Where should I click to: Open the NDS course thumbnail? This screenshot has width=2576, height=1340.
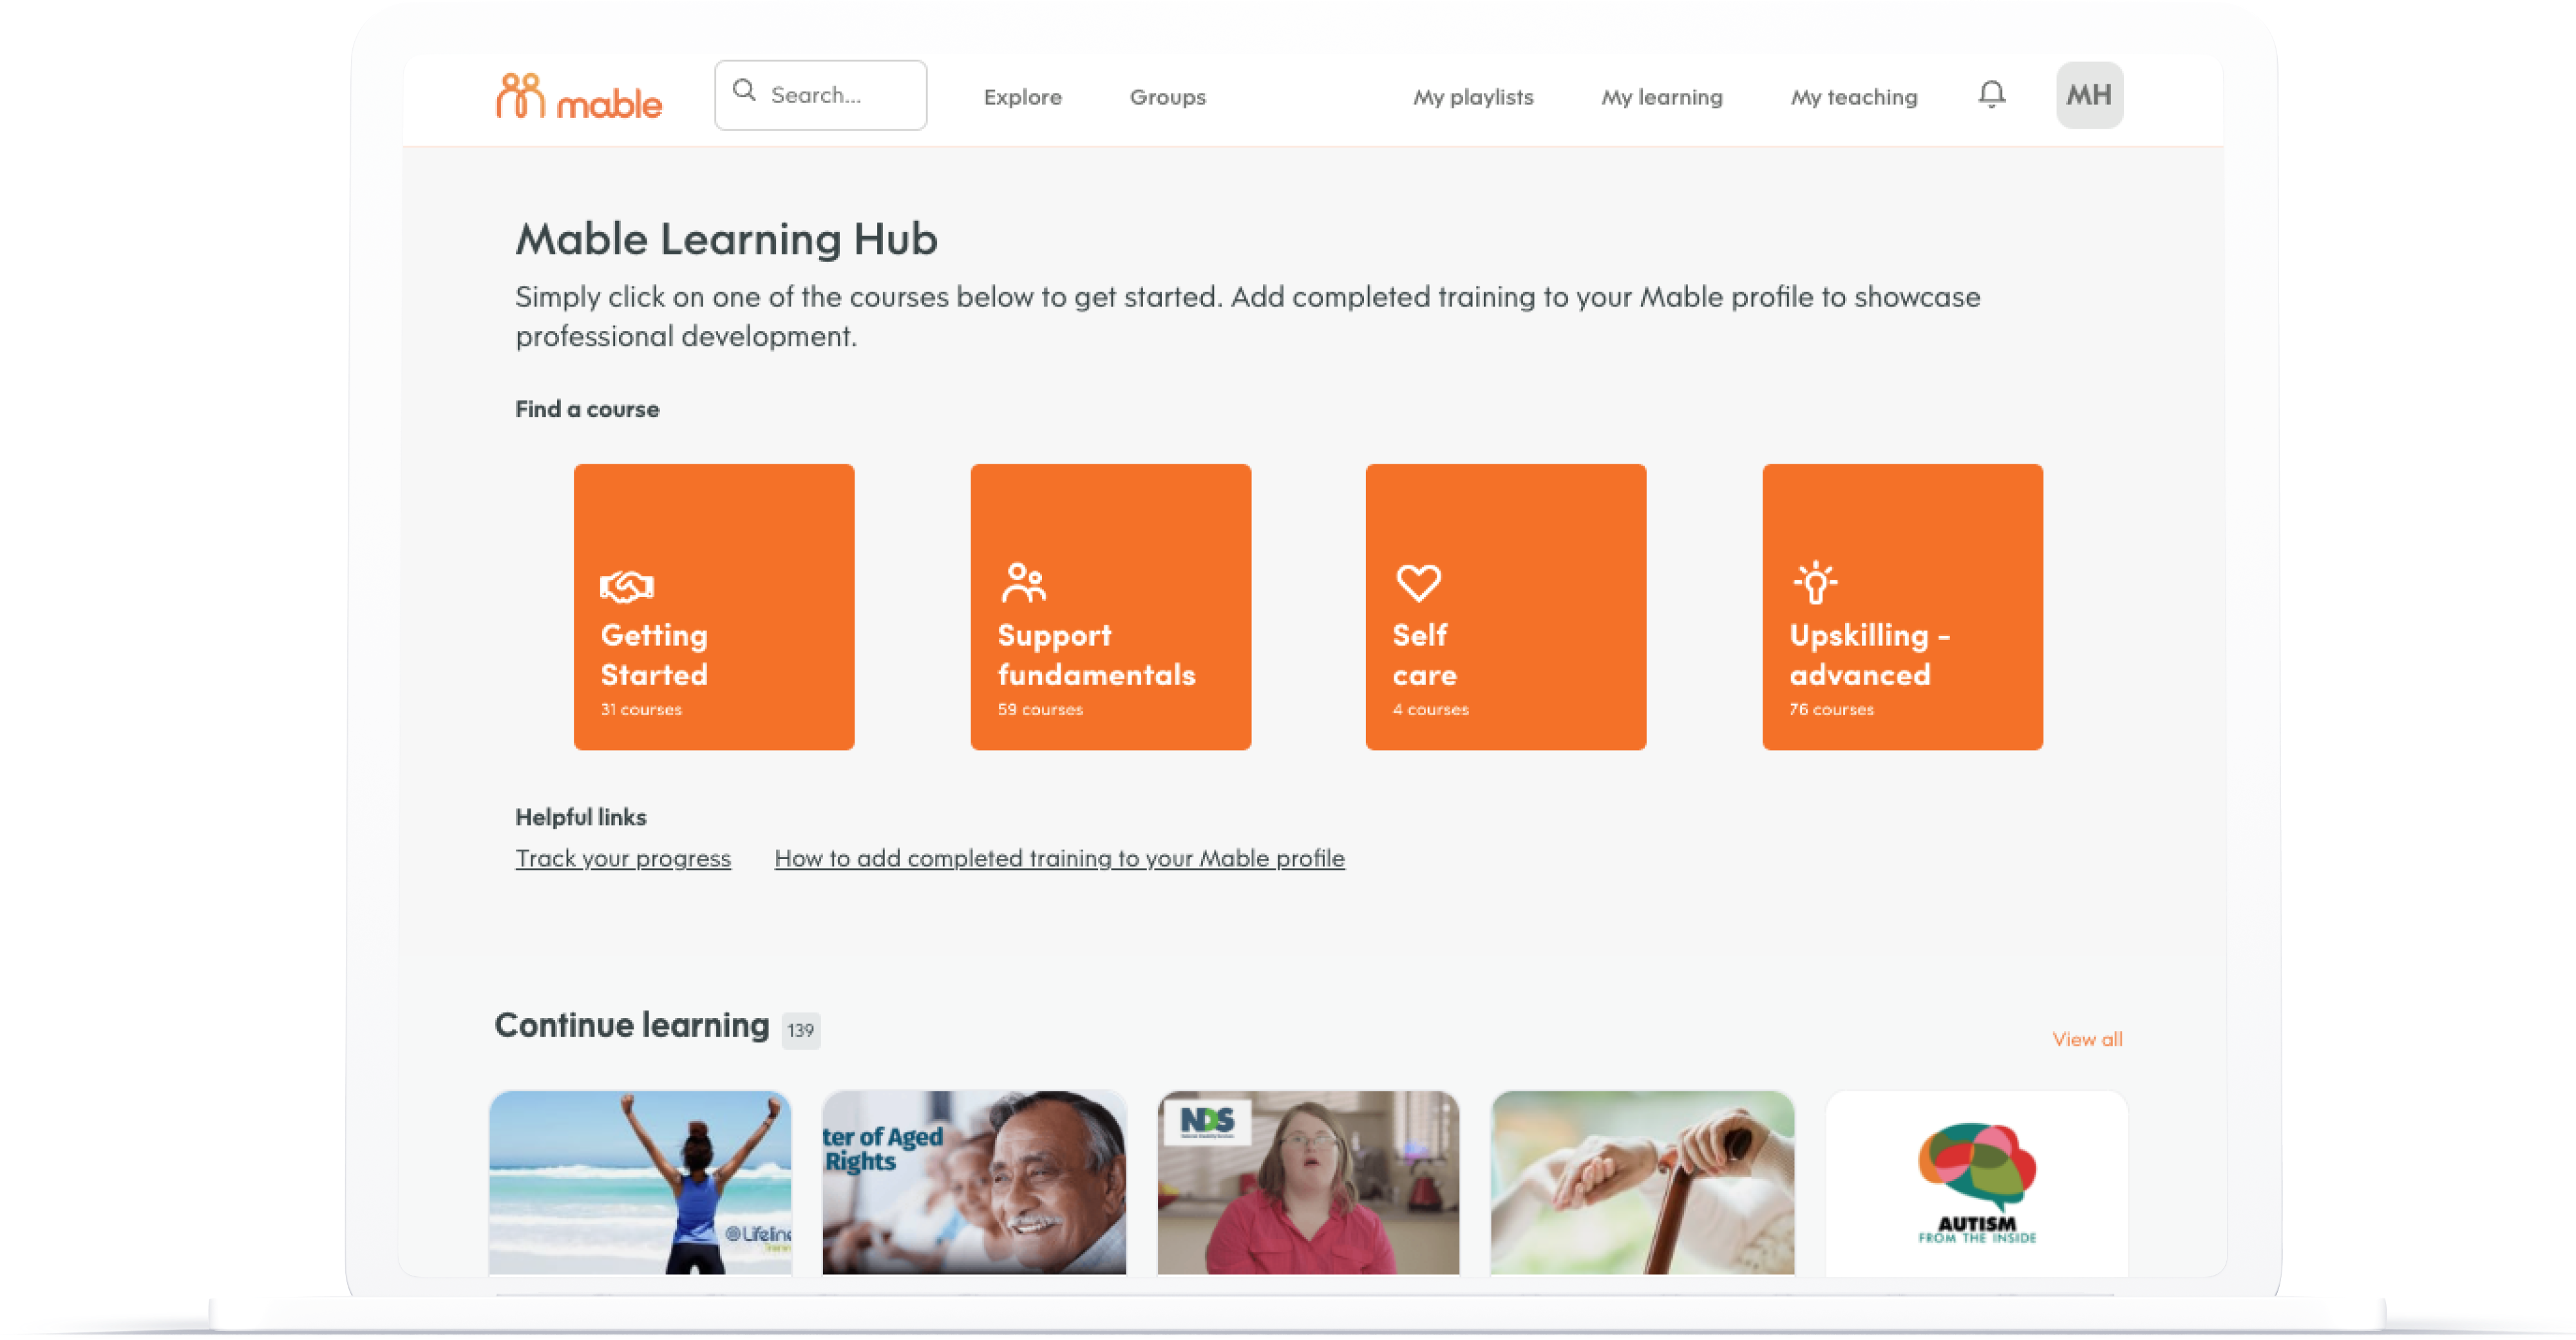(1307, 1183)
